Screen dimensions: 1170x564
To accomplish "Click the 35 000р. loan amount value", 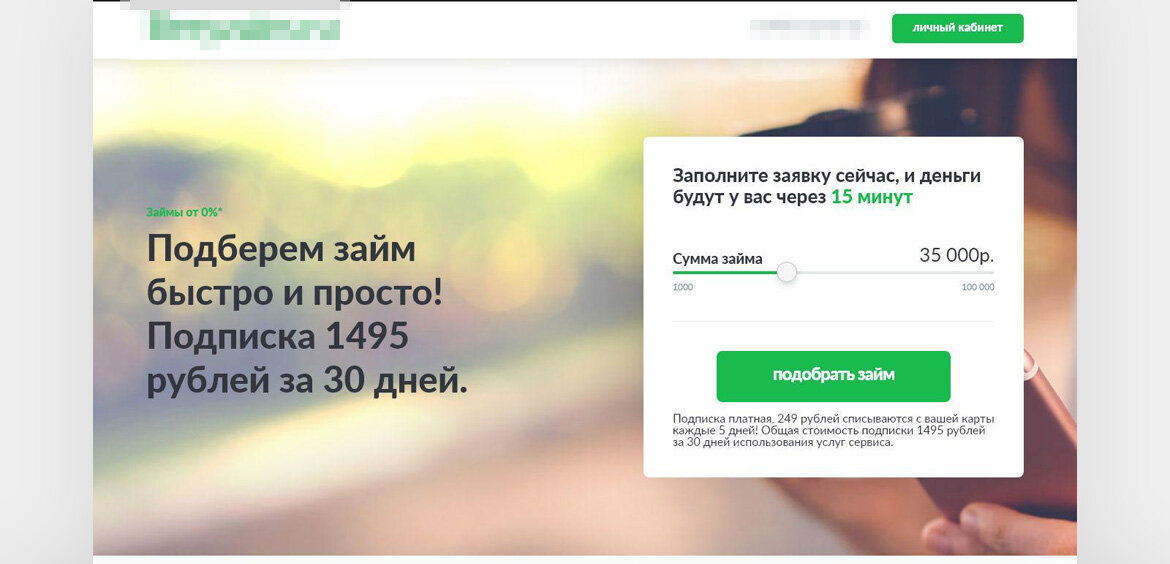I will 957,256.
